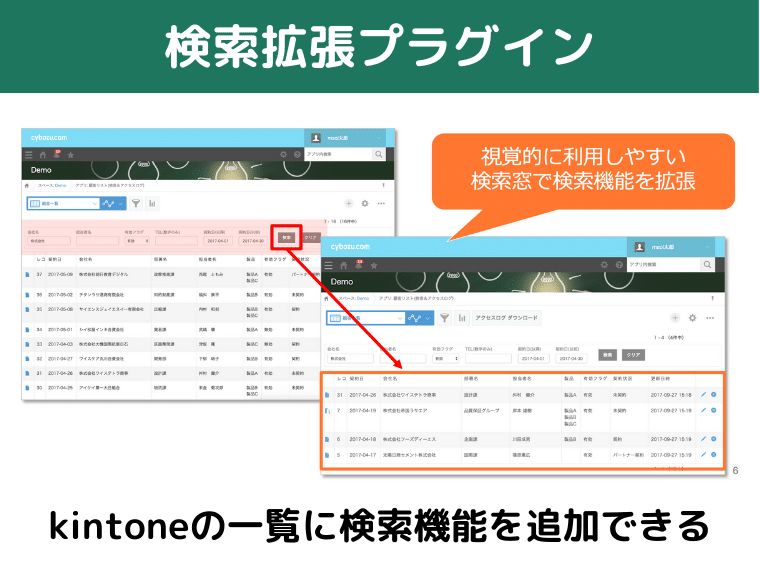Image resolution: width=760 pixels, height=570 pixels.
Task: Open app settings gear in left window toolbar
Action: [x=365, y=204]
